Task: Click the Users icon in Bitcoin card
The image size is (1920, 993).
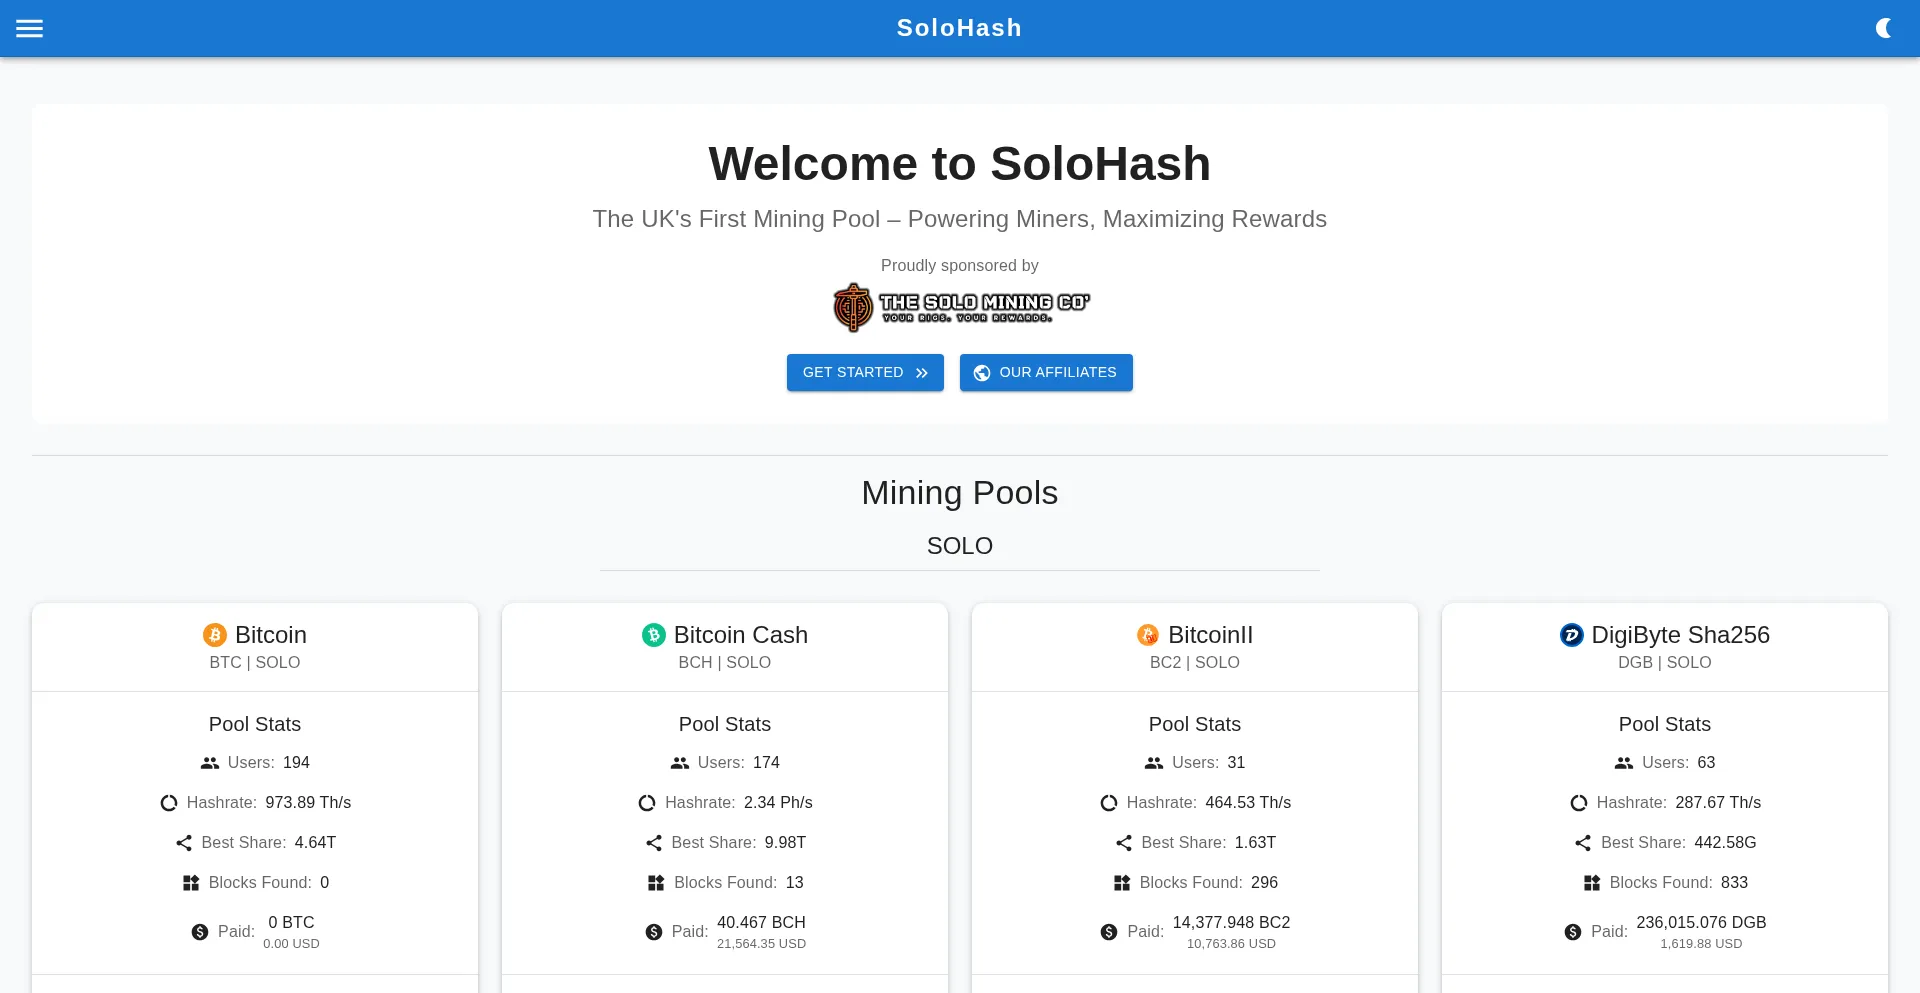Action: pos(210,763)
